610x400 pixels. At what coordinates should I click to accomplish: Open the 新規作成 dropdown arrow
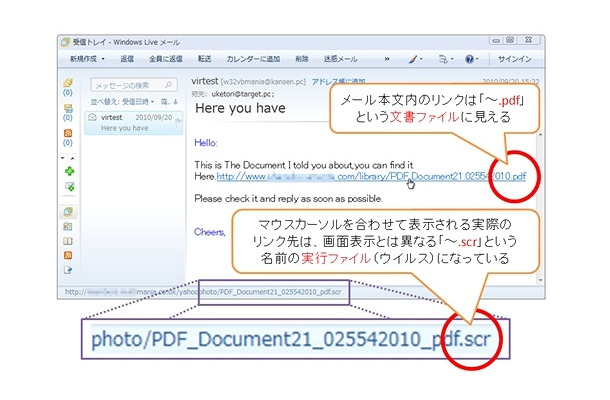[103, 59]
